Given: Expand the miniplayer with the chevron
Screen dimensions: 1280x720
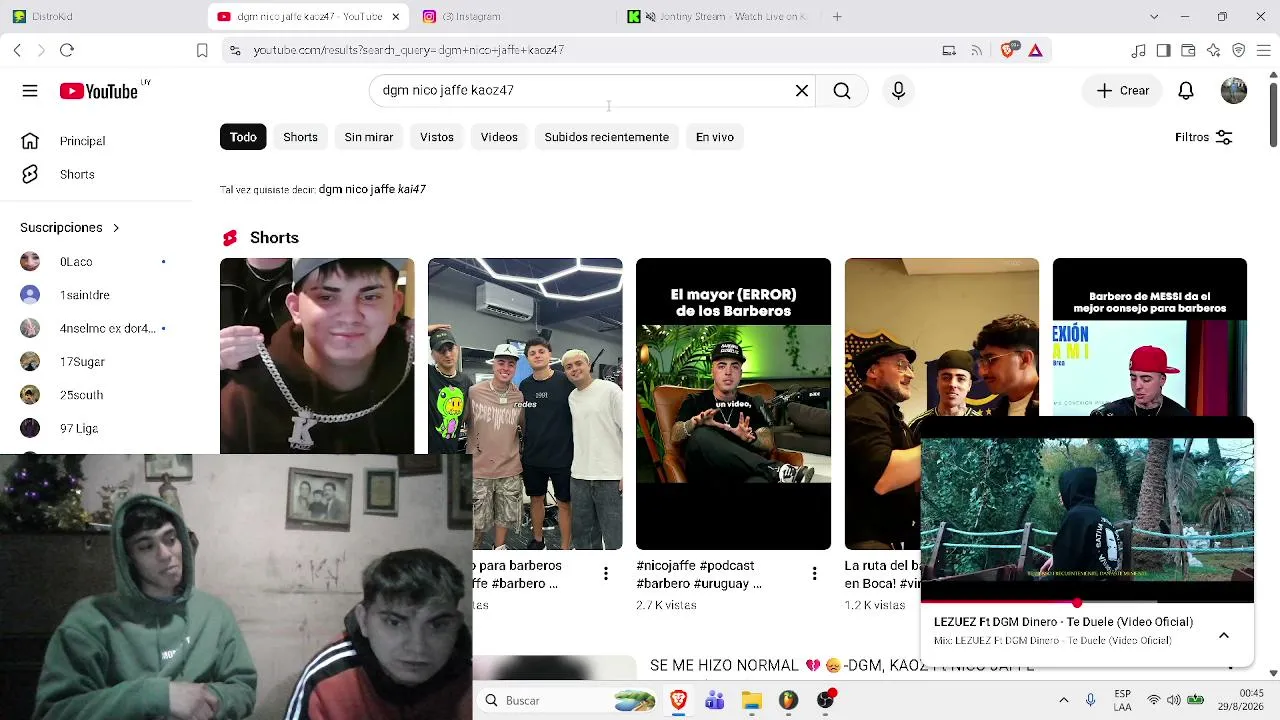Looking at the screenshot, I should [x=1223, y=635].
